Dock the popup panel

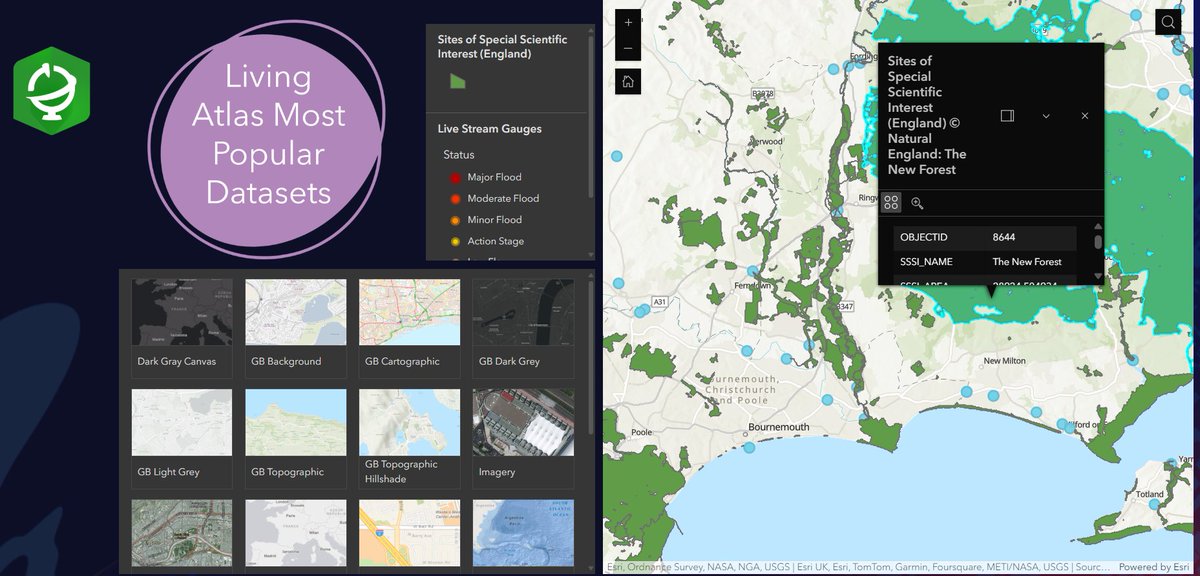click(1007, 116)
